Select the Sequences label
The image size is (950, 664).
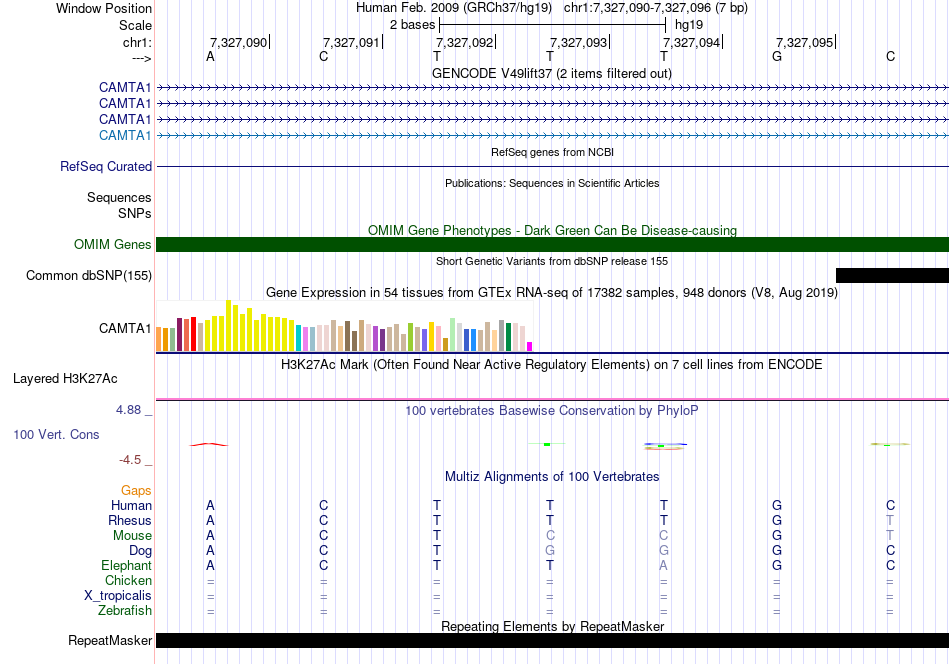(x=119, y=198)
